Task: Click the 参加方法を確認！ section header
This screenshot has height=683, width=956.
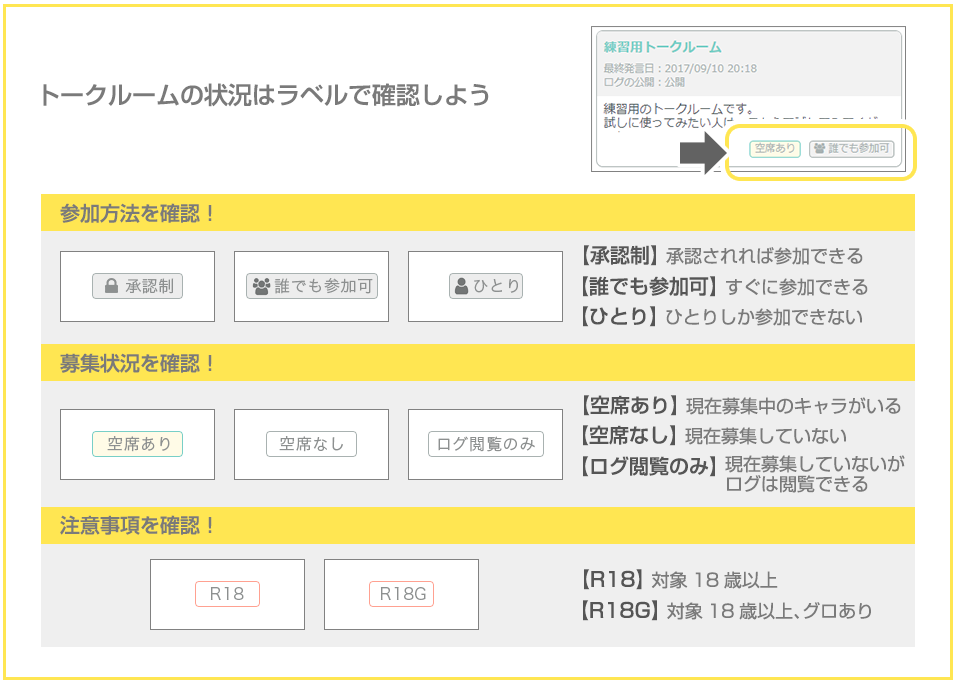Action: [x=138, y=213]
